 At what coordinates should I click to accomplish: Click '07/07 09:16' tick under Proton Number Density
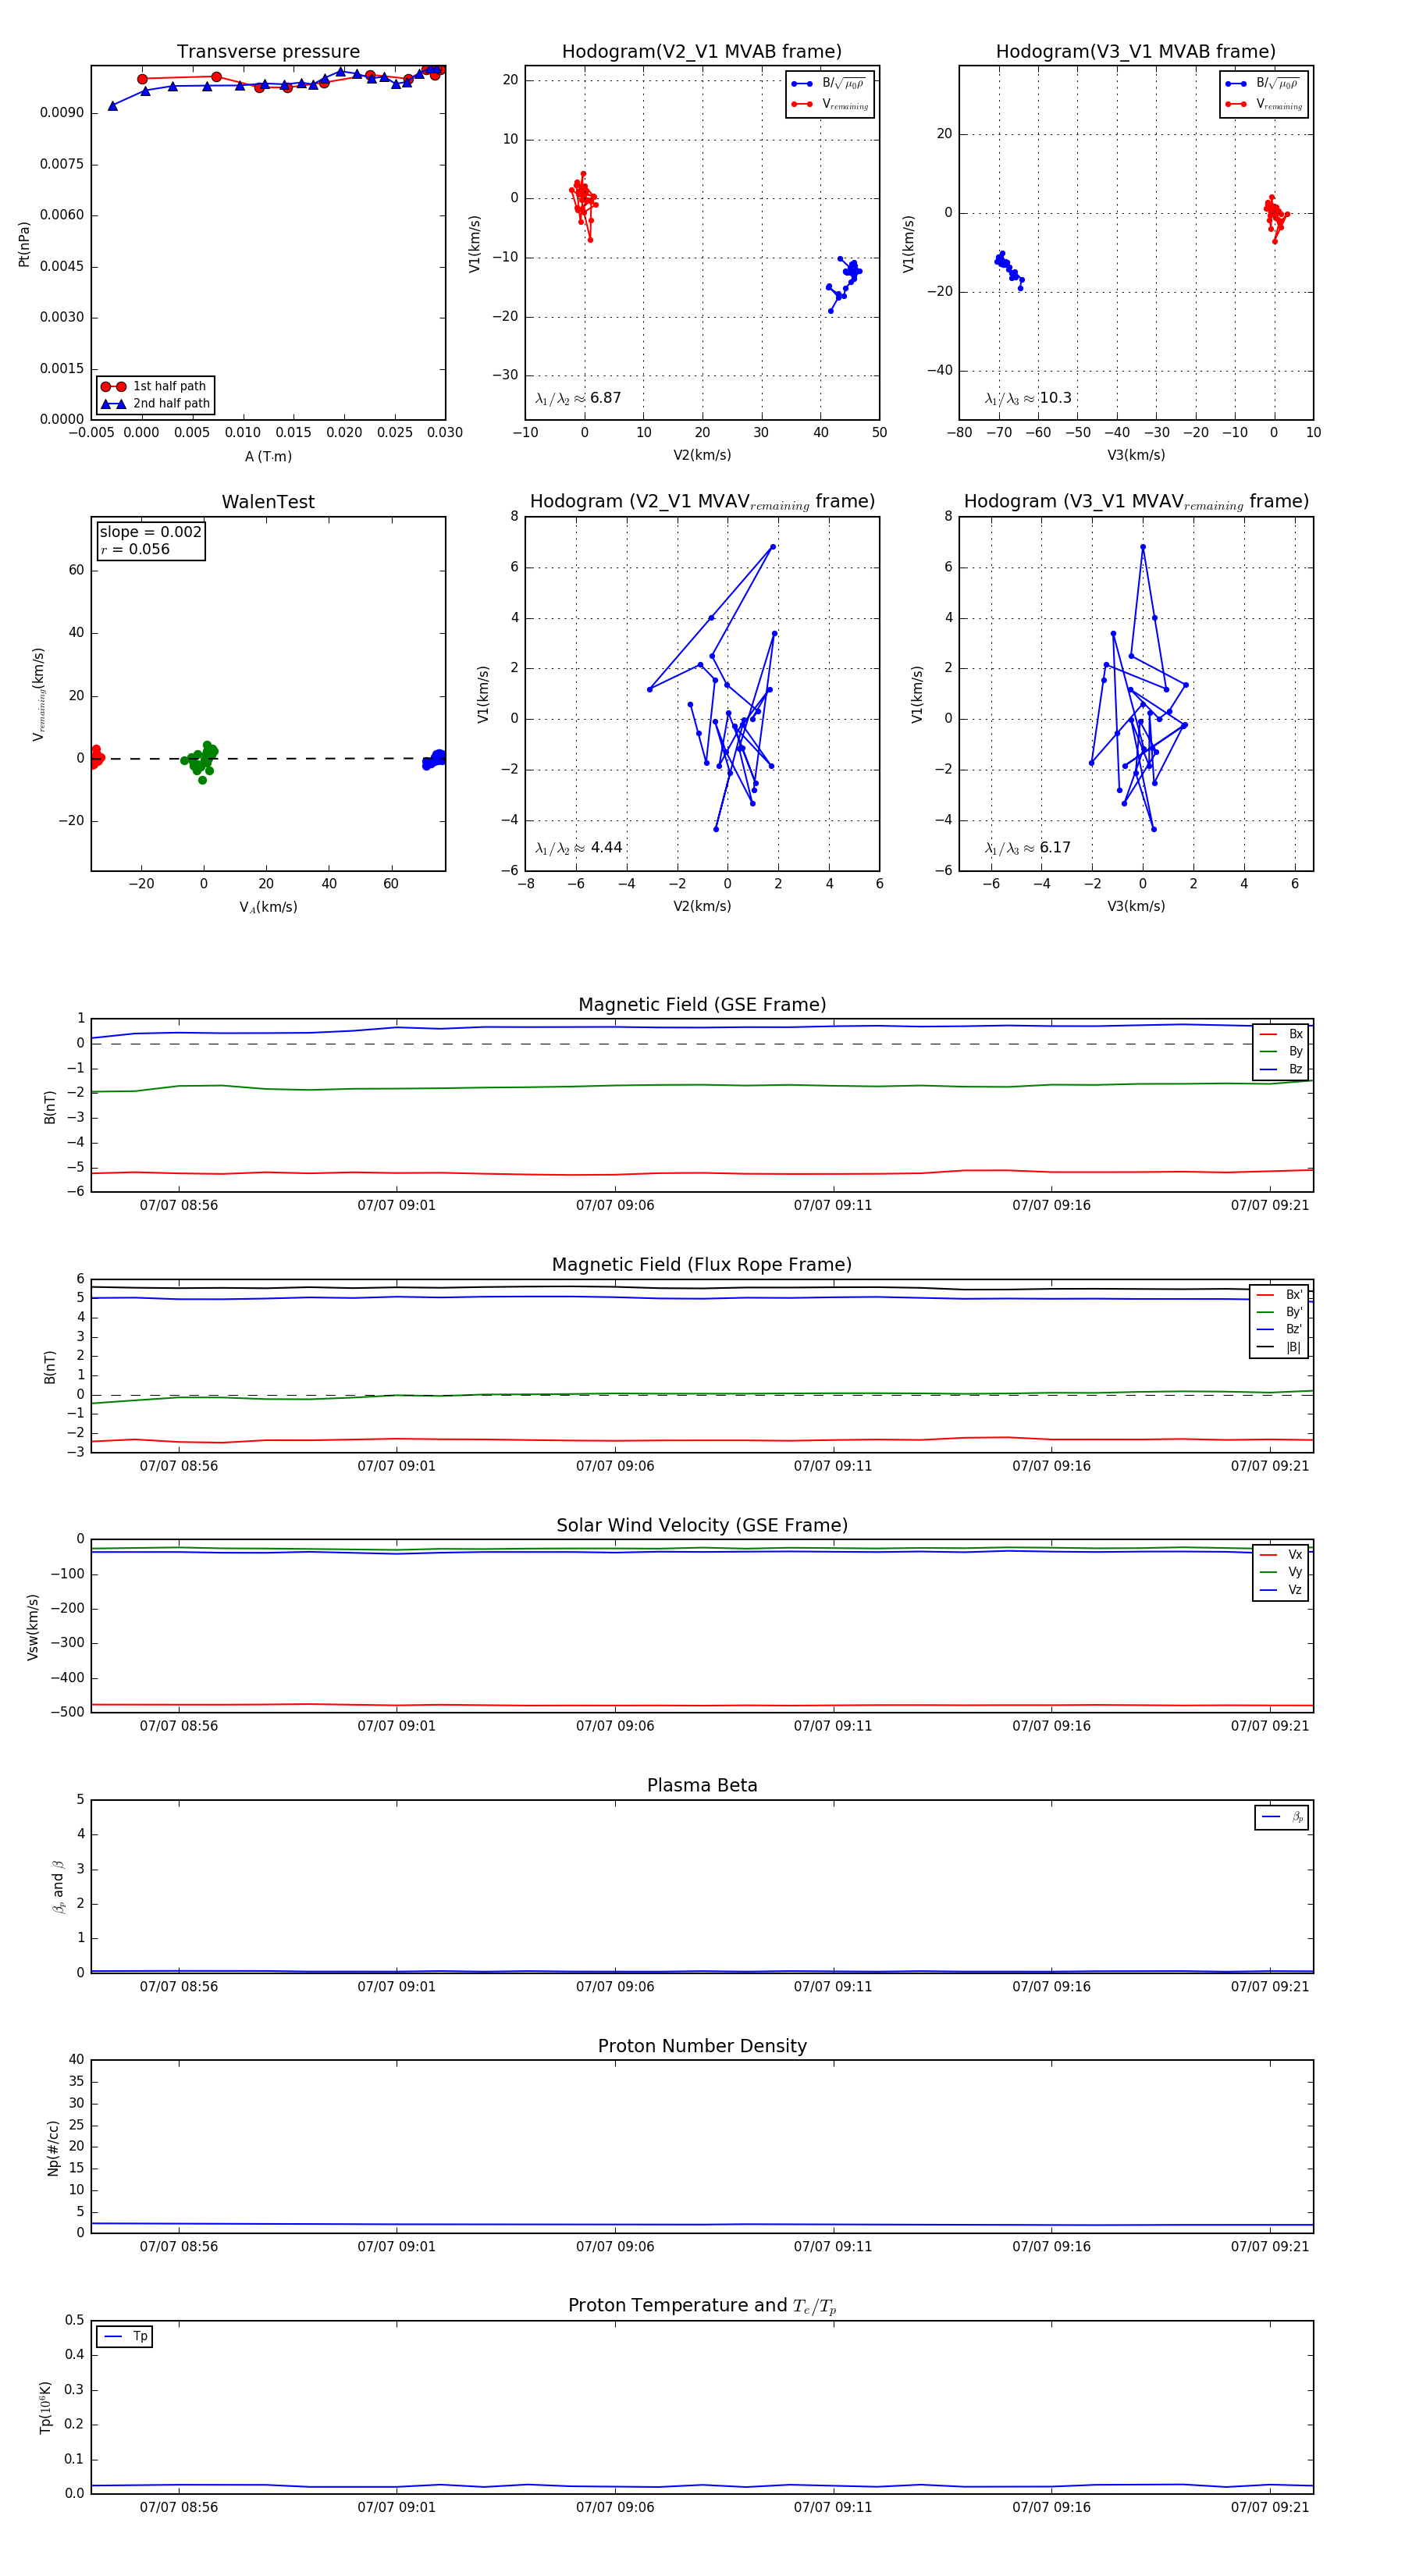click(1051, 2247)
